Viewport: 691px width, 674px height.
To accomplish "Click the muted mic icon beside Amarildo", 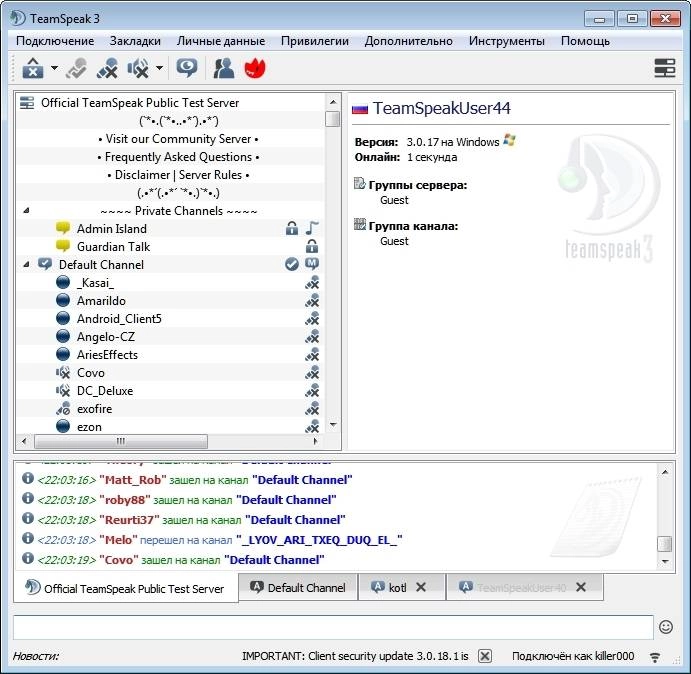I will pyautogui.click(x=312, y=301).
